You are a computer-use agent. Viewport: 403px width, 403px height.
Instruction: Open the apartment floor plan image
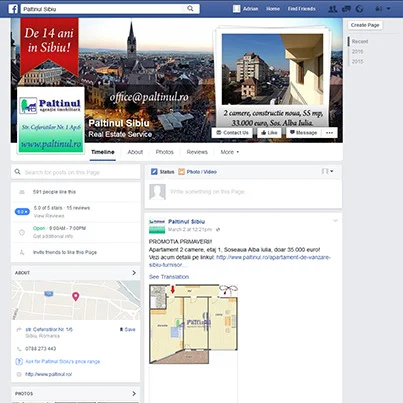pyautogui.click(x=194, y=324)
